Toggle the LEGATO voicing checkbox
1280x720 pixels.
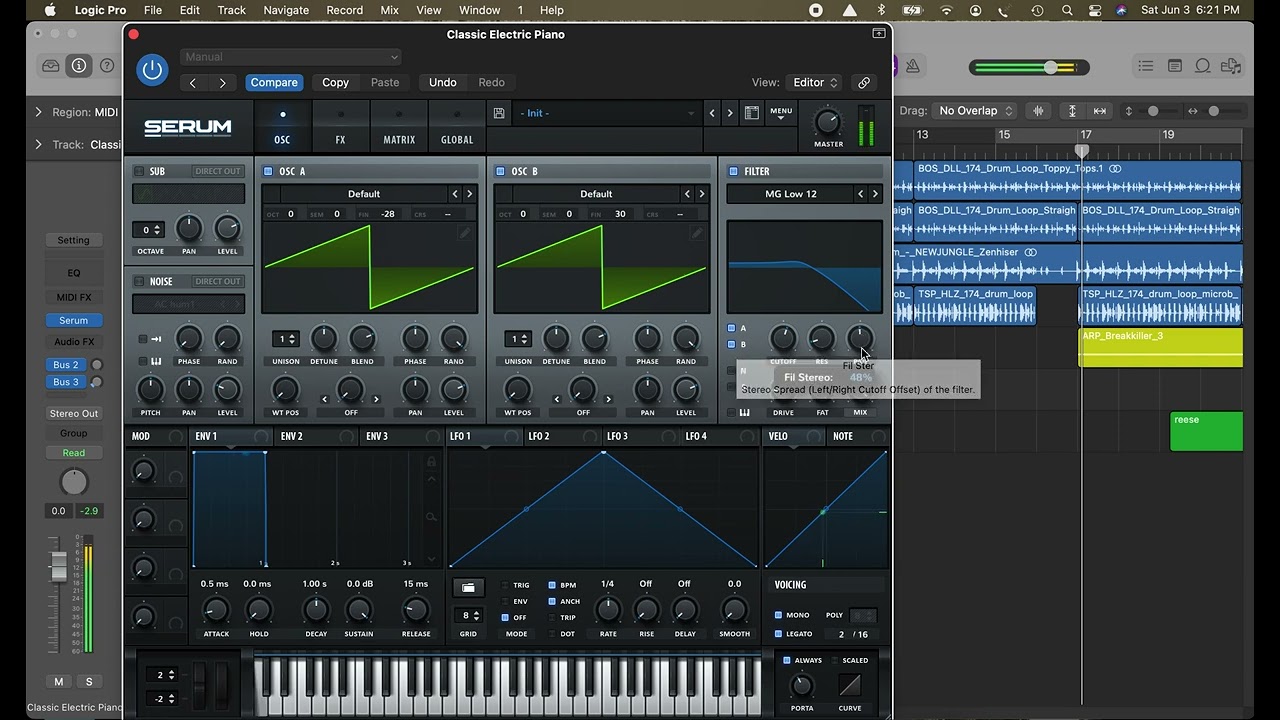779,634
